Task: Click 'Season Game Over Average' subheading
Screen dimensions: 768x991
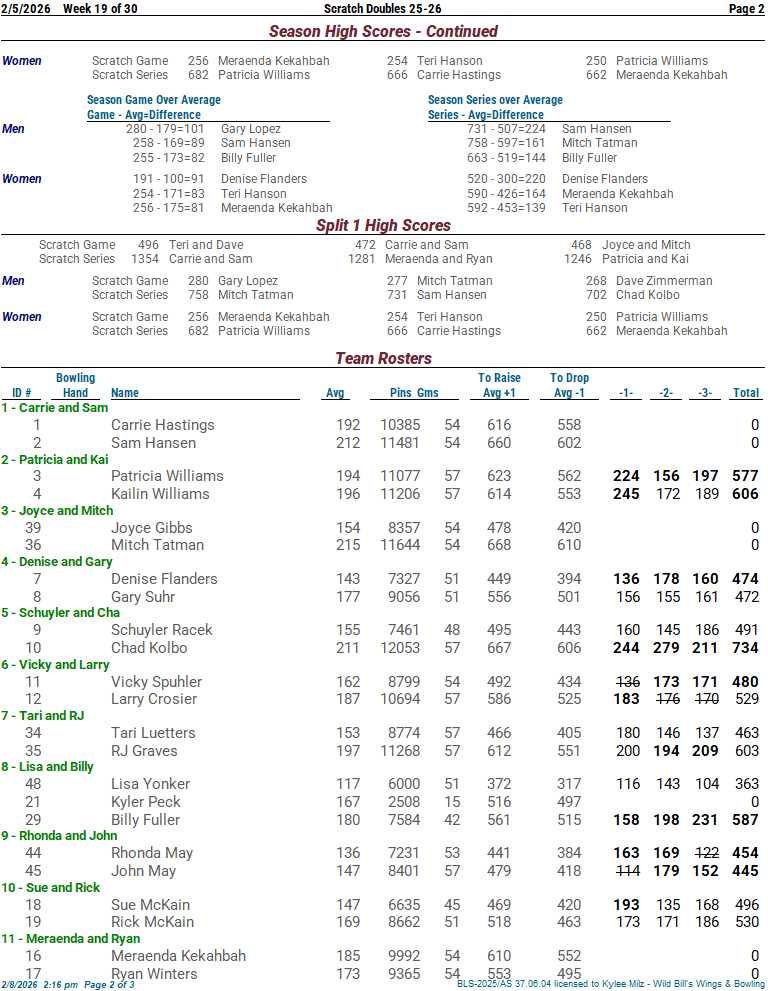Action: pyautogui.click(x=154, y=100)
